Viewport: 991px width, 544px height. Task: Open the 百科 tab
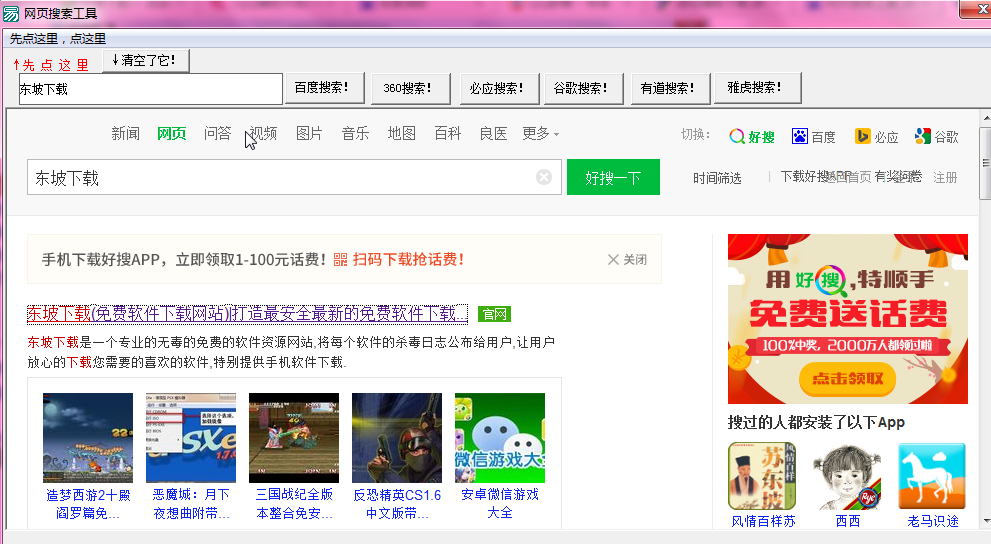[447, 133]
